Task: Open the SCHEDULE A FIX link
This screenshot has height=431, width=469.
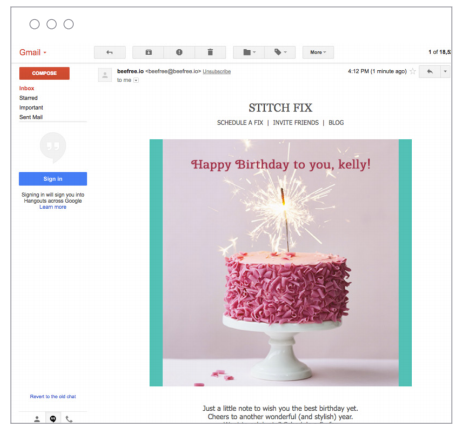Action: [240, 123]
